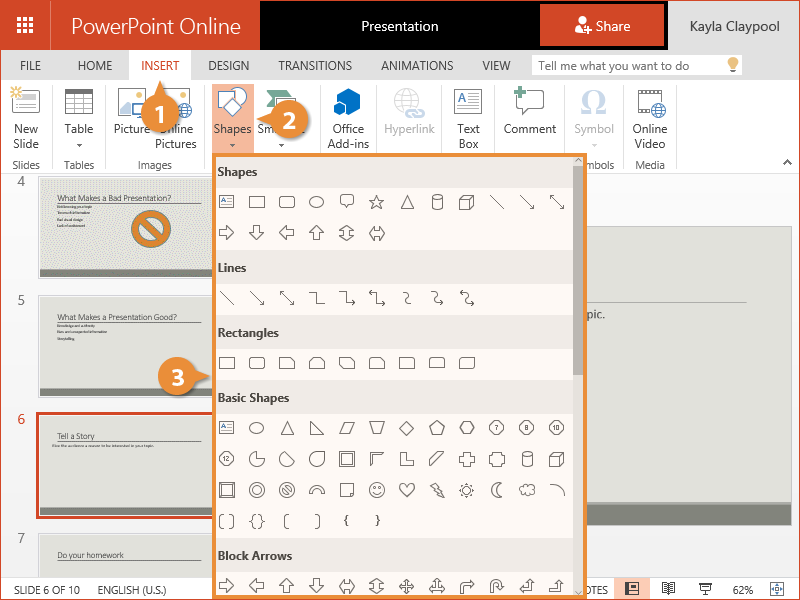Image resolution: width=800 pixels, height=600 pixels.
Task: Click the Share button
Action: [x=602, y=26]
